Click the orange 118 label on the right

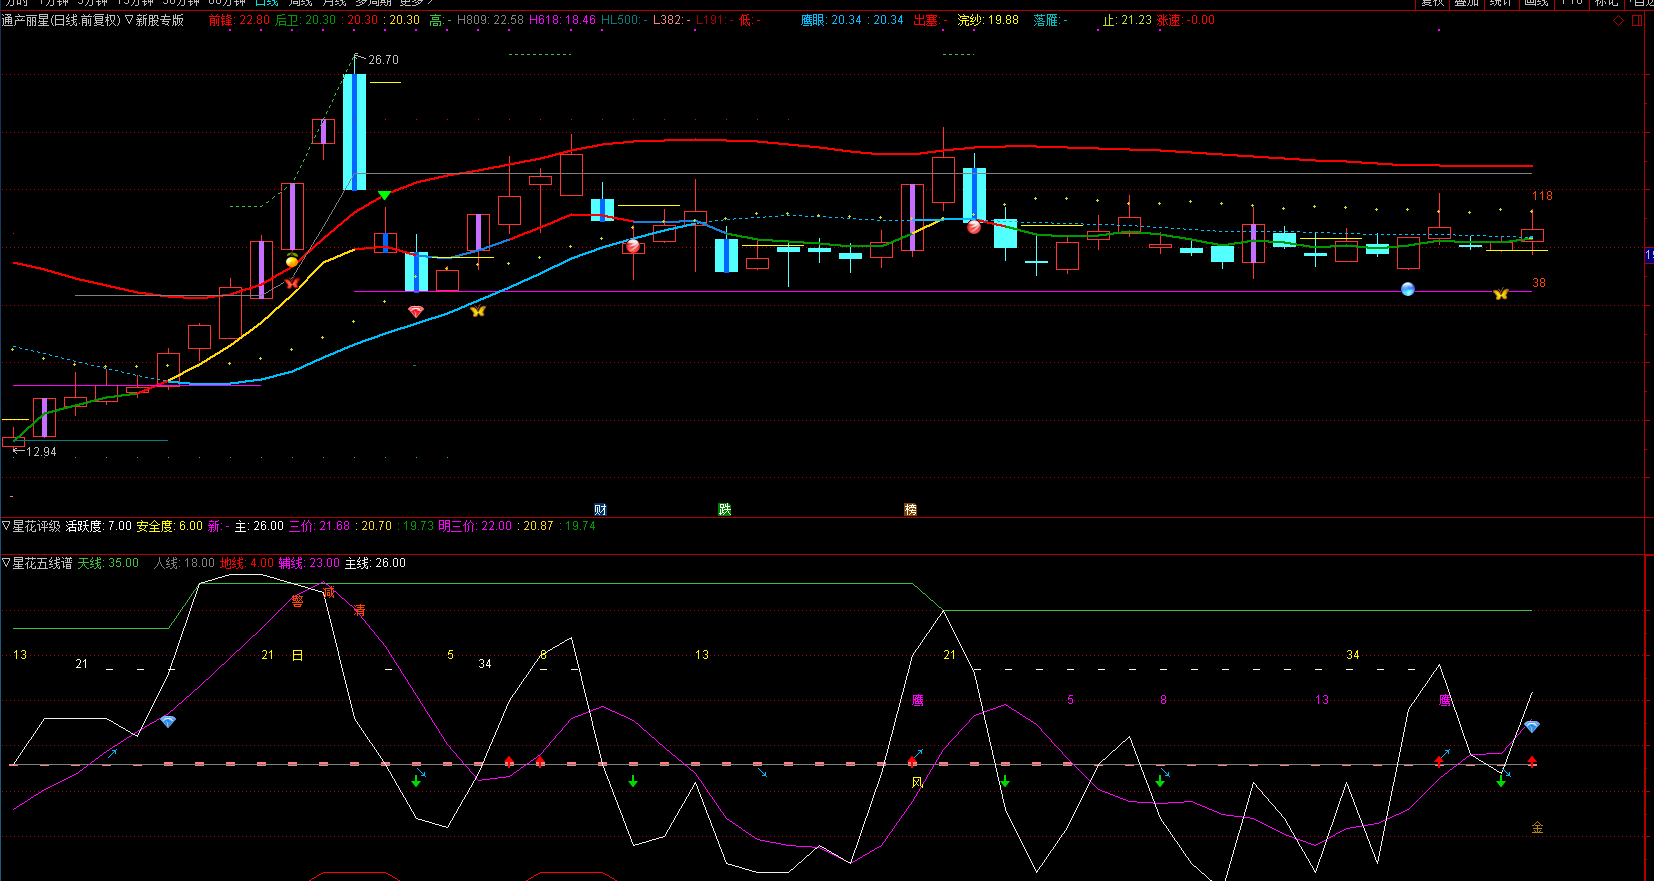click(1542, 196)
